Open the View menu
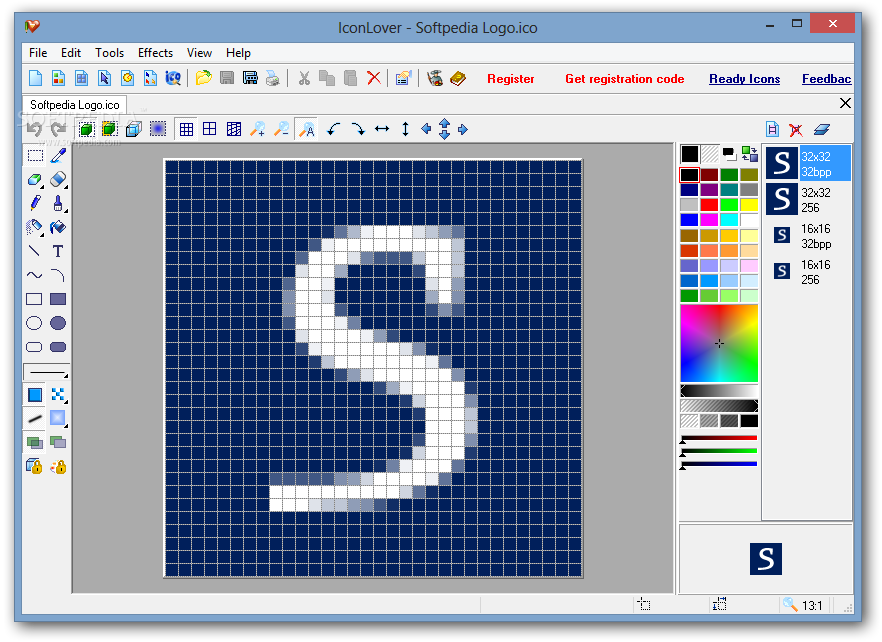 click(x=199, y=53)
